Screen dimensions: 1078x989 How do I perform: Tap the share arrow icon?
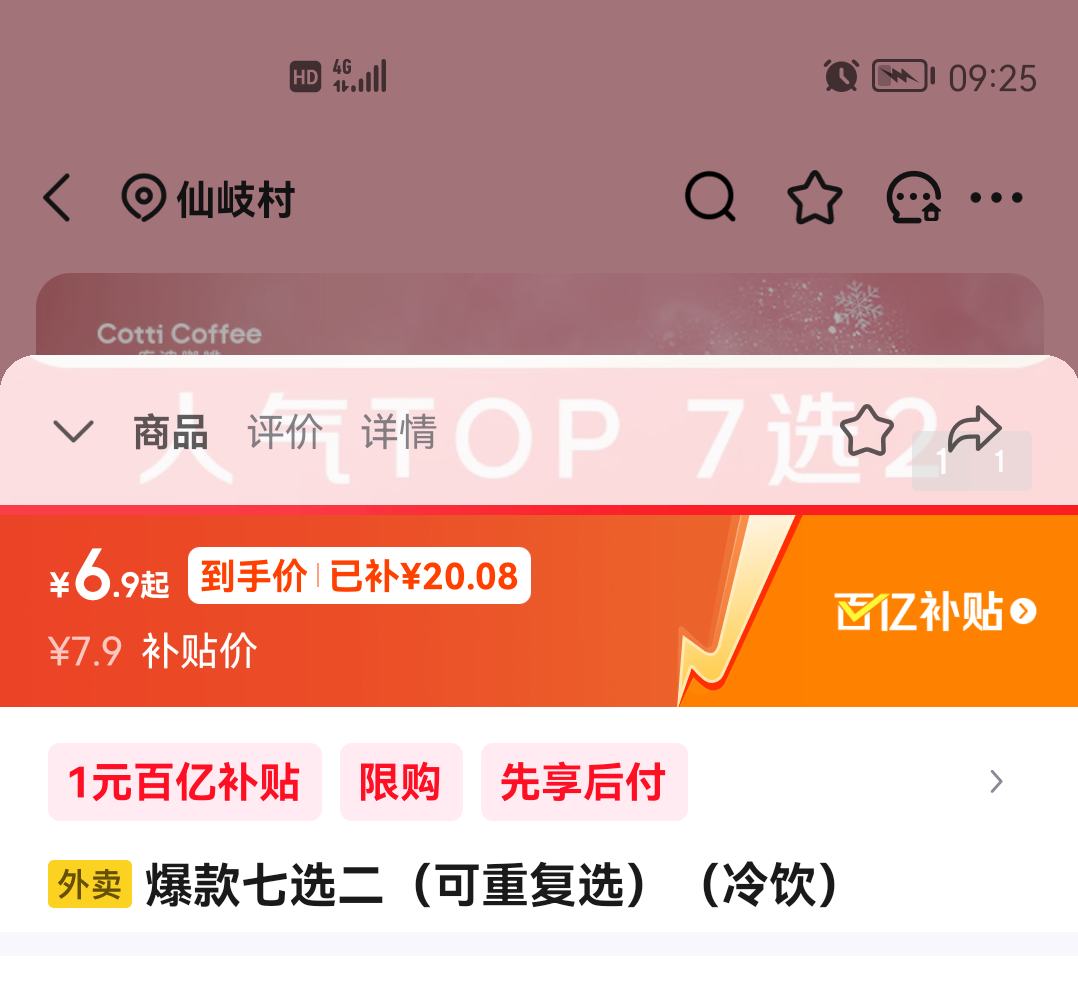coord(974,430)
